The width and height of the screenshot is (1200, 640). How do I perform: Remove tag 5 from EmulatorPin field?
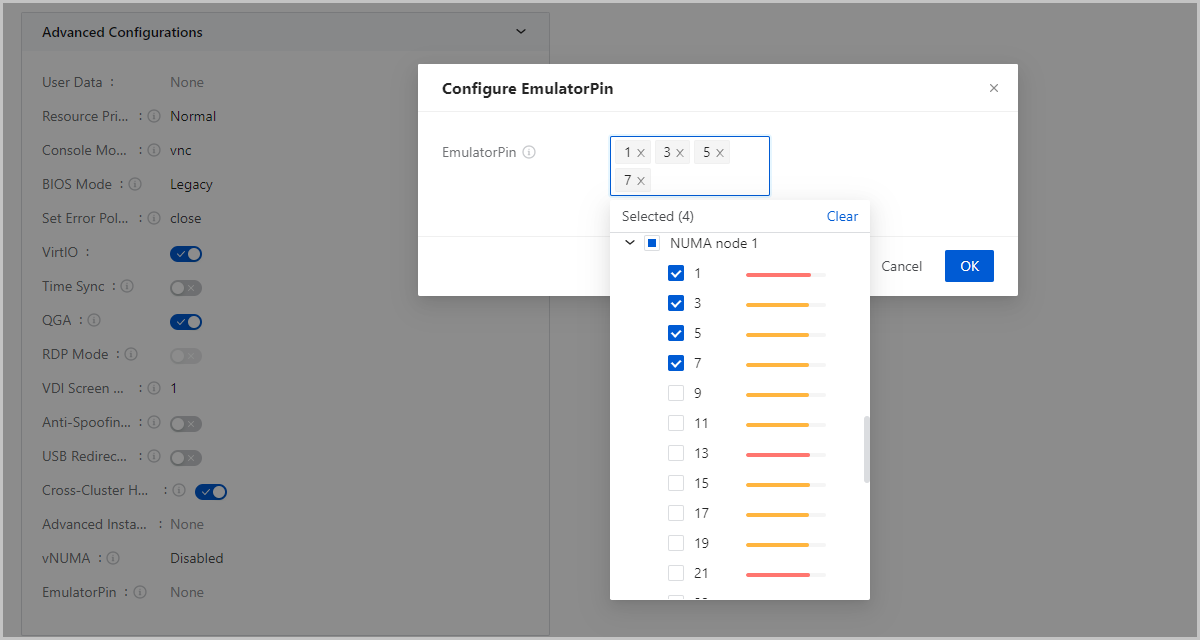(720, 153)
